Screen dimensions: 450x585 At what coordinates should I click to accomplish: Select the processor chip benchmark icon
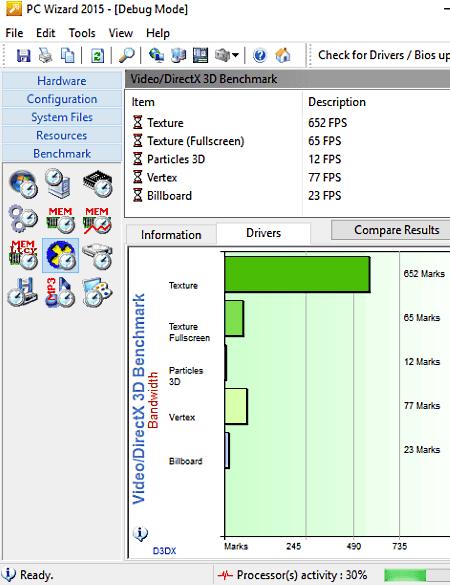point(98,184)
